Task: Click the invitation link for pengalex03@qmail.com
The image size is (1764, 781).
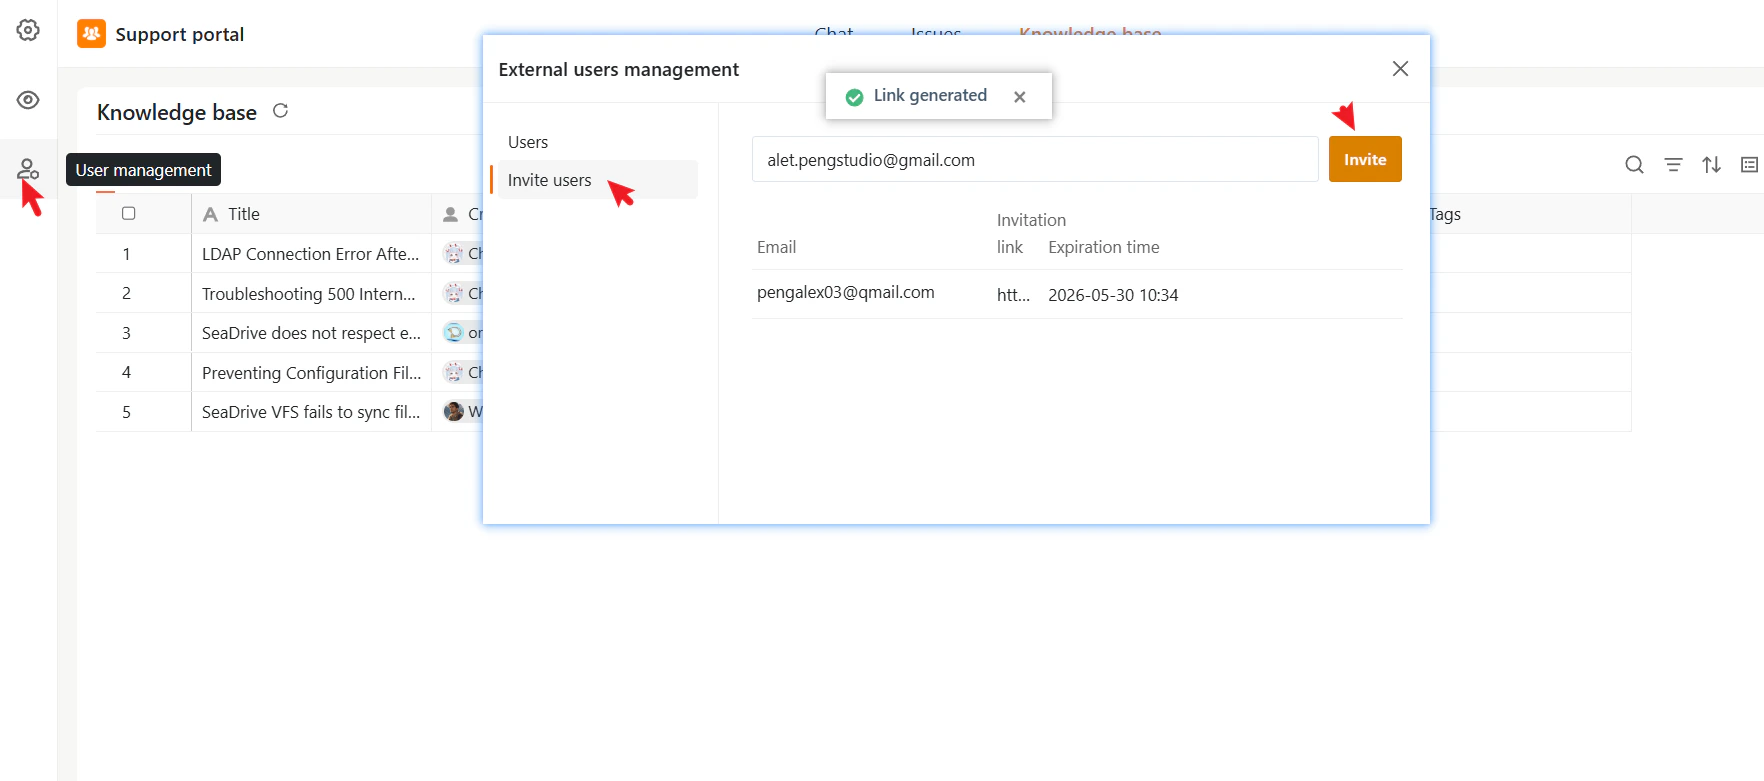Action: point(1013,295)
